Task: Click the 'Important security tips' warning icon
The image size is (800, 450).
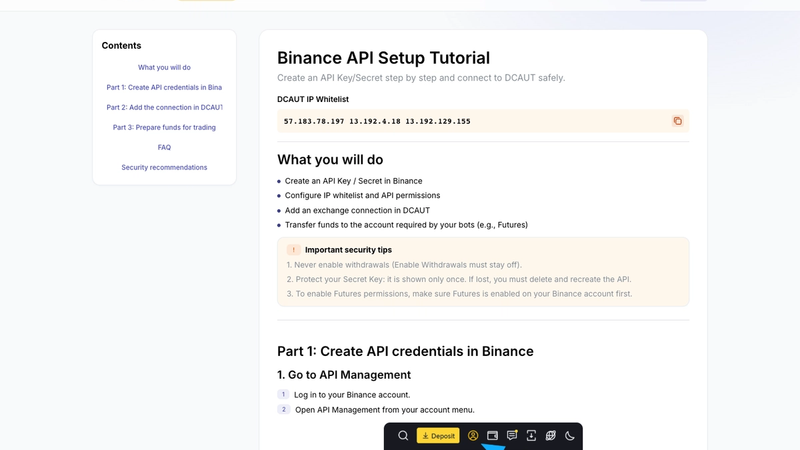Action: pos(293,249)
